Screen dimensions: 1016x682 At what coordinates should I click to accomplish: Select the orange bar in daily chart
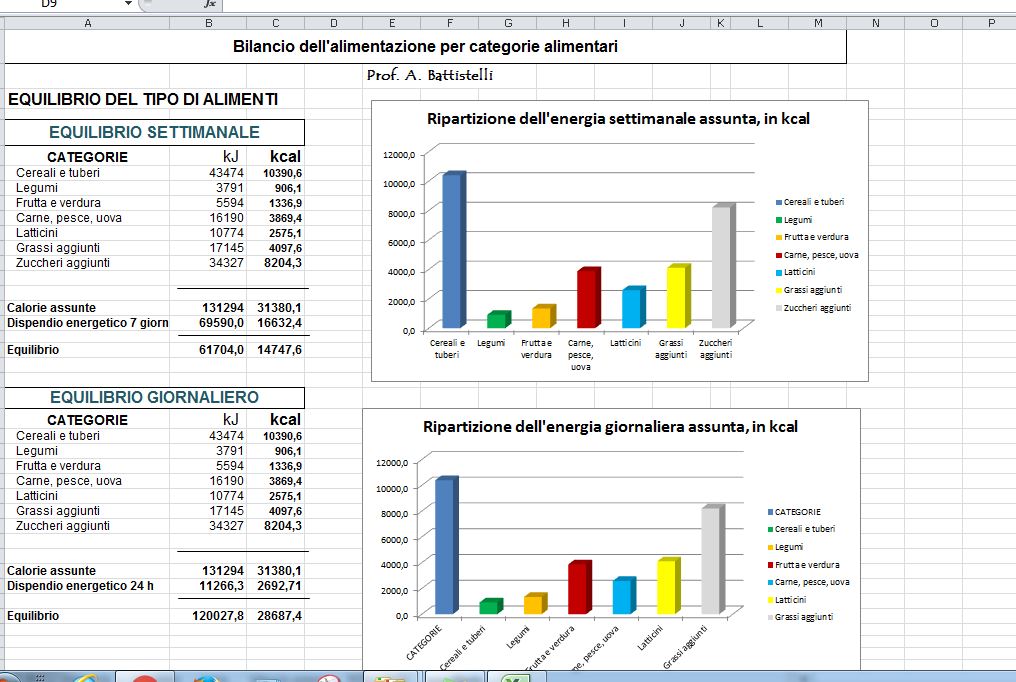click(x=535, y=603)
